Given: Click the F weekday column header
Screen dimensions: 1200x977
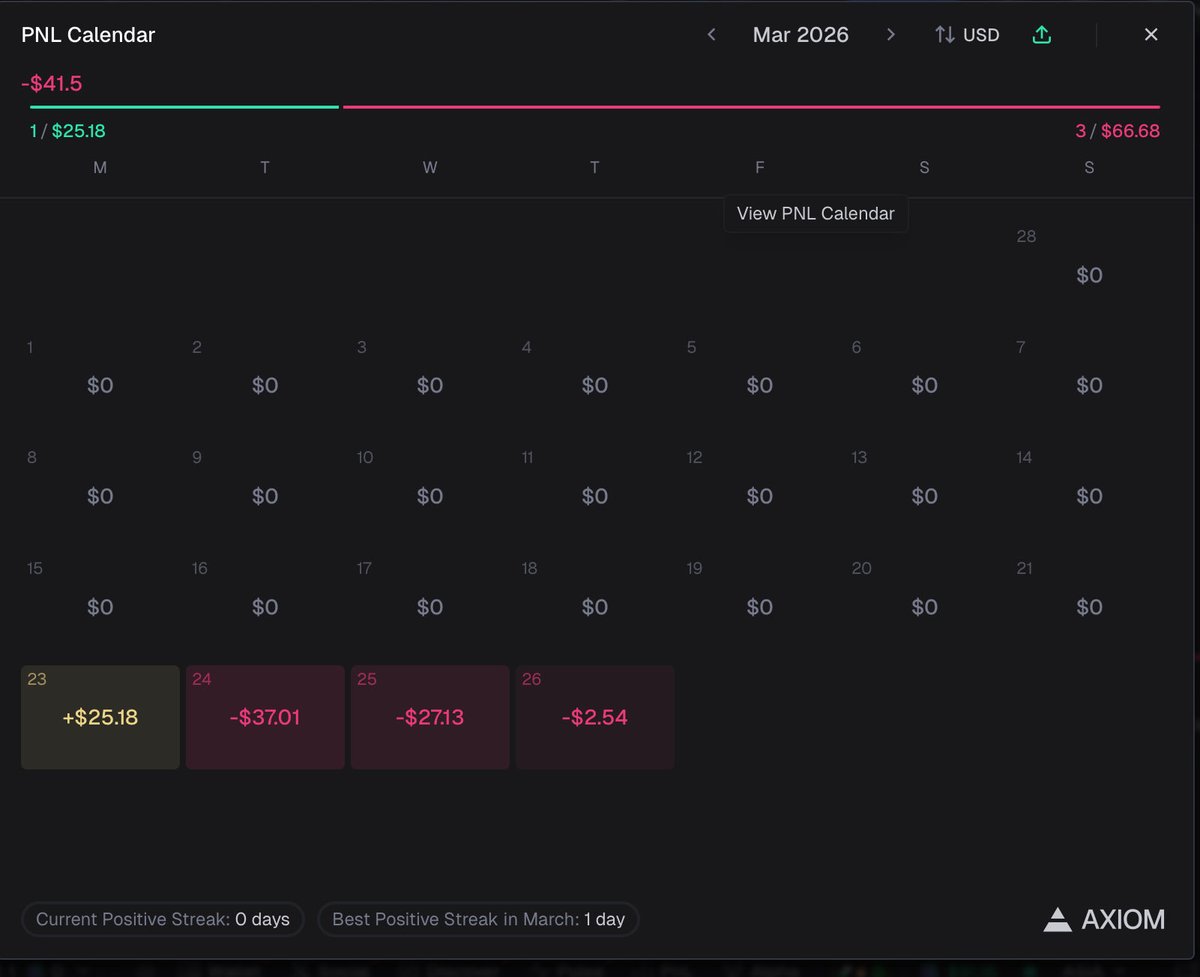Looking at the screenshot, I should click(x=760, y=168).
